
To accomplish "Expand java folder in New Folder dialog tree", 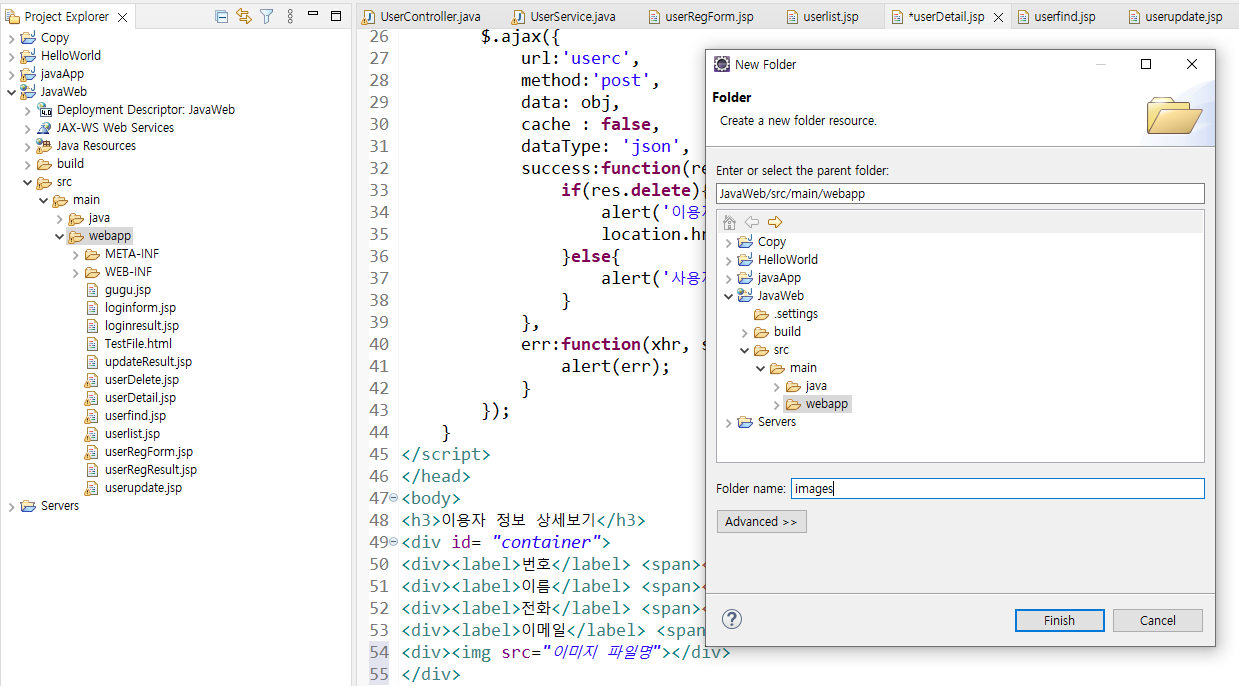I will pyautogui.click(x=777, y=386).
